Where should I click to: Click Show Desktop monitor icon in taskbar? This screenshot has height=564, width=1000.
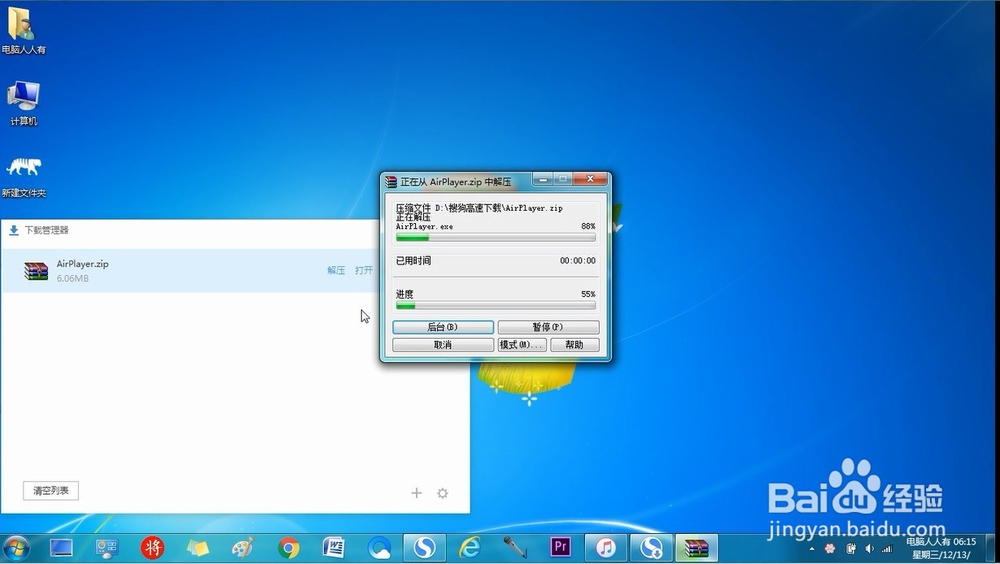[x=61, y=548]
